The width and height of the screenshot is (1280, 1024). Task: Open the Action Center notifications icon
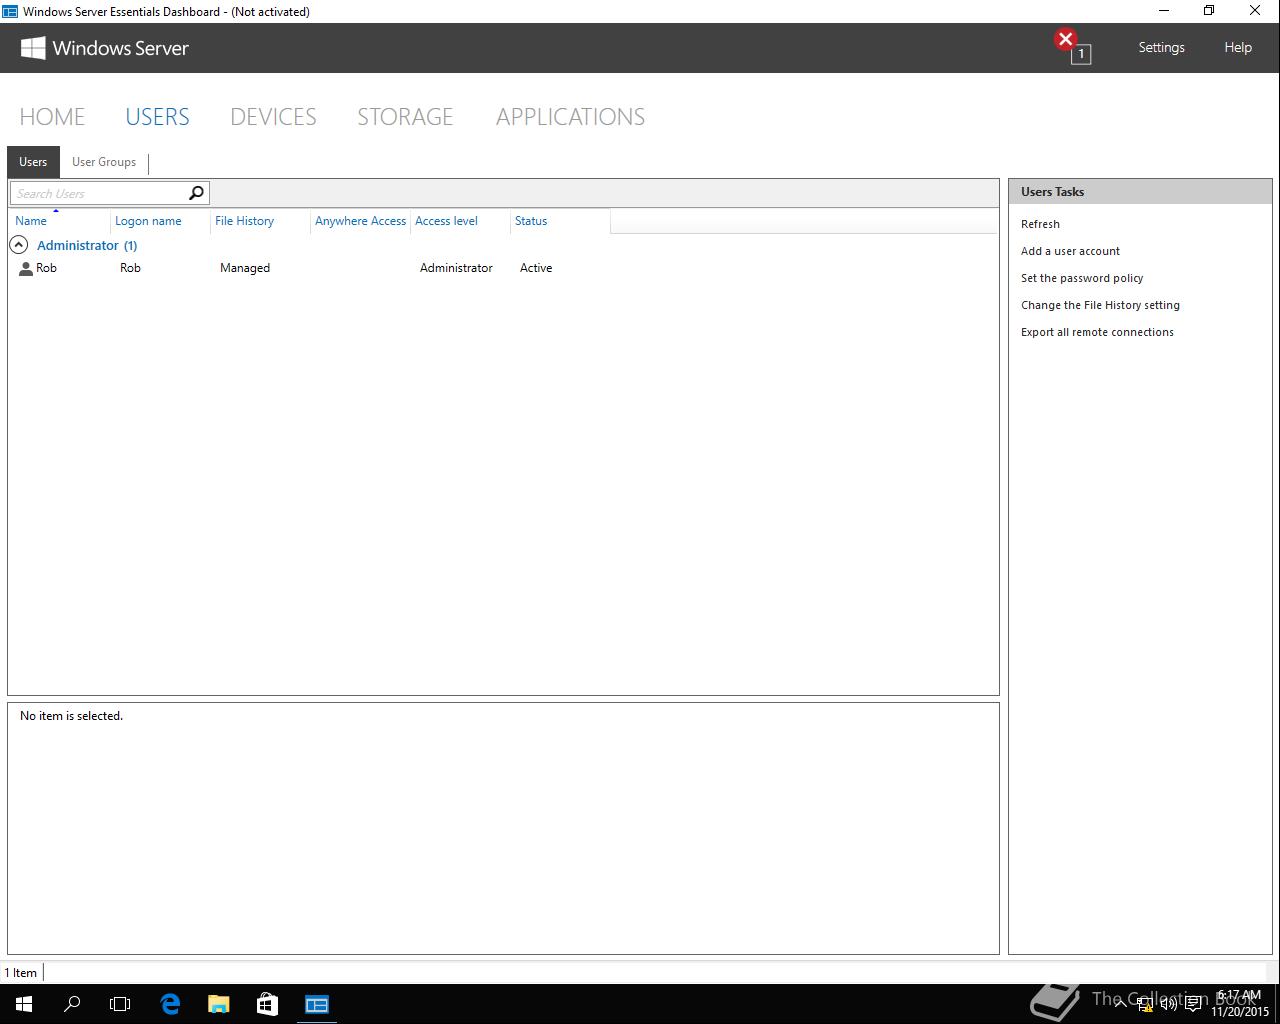tap(1193, 1004)
